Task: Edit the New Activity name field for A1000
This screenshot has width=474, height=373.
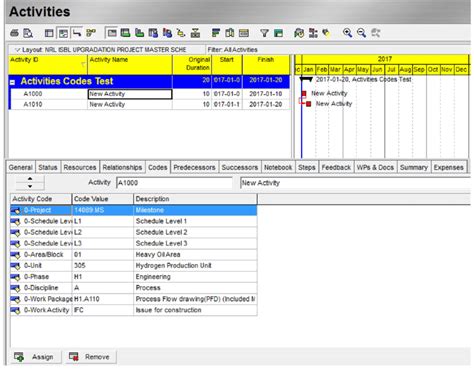Action: 130,94
